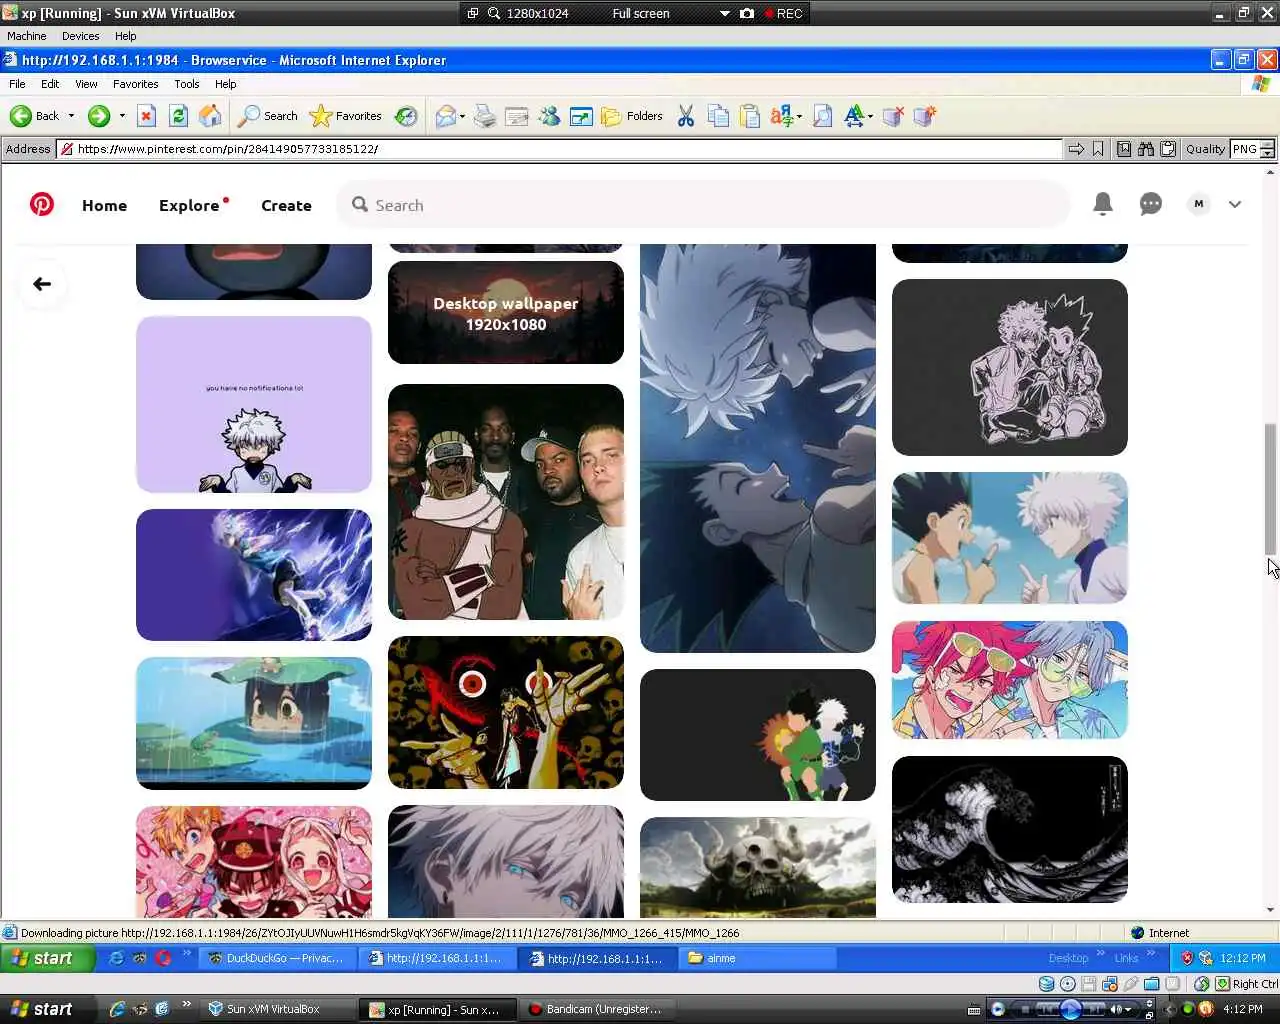Screen dimensions: 1280x1024
Task: Click the green Forward arrow button
Action: click(98, 116)
